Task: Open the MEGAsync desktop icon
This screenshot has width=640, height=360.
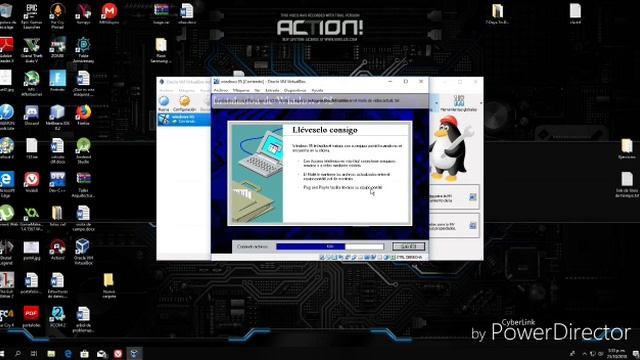Action: [x=109, y=14]
